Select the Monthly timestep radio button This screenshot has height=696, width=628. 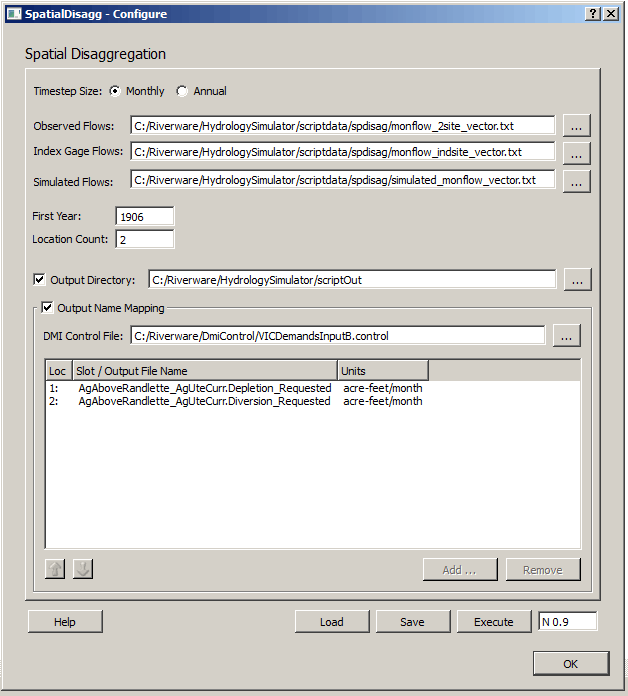point(115,91)
